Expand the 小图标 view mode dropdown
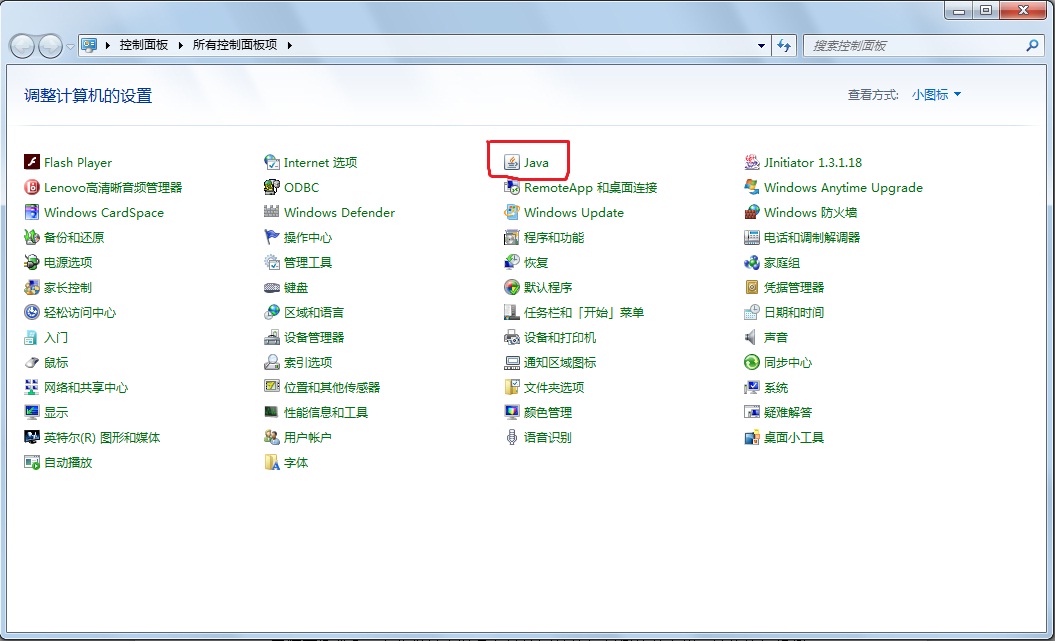The width and height of the screenshot is (1055, 641). pos(936,95)
